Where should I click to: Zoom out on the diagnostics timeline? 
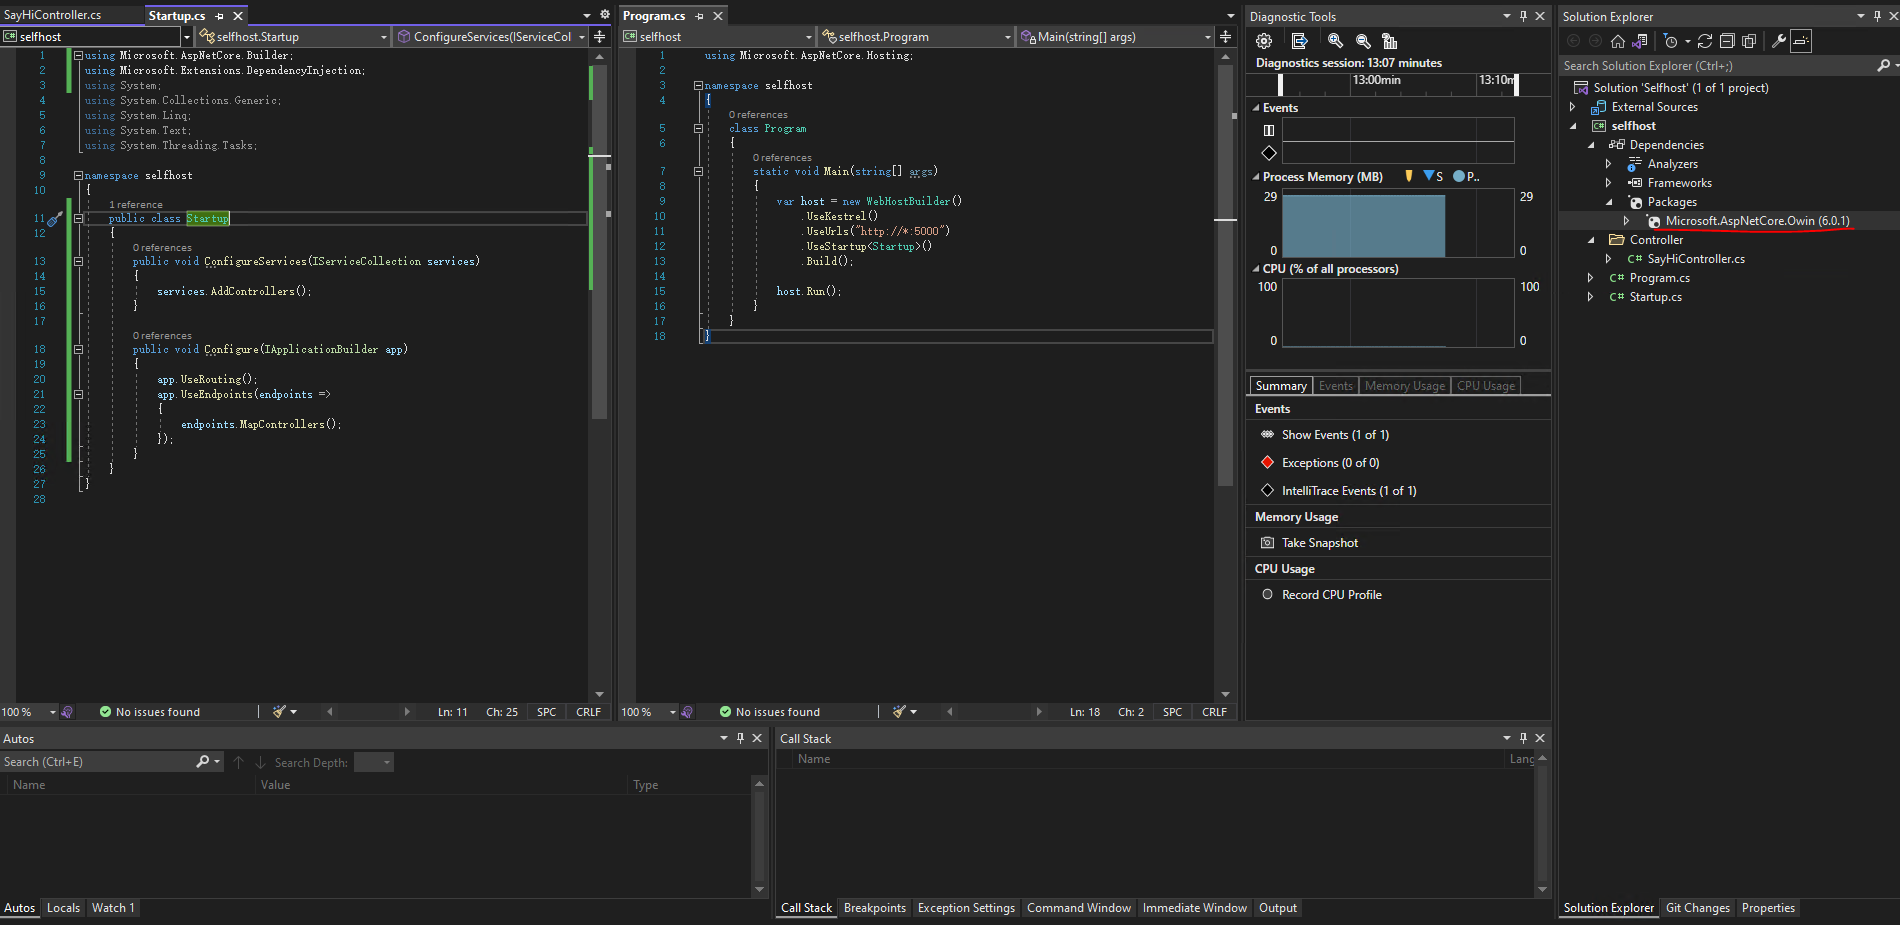(x=1363, y=41)
